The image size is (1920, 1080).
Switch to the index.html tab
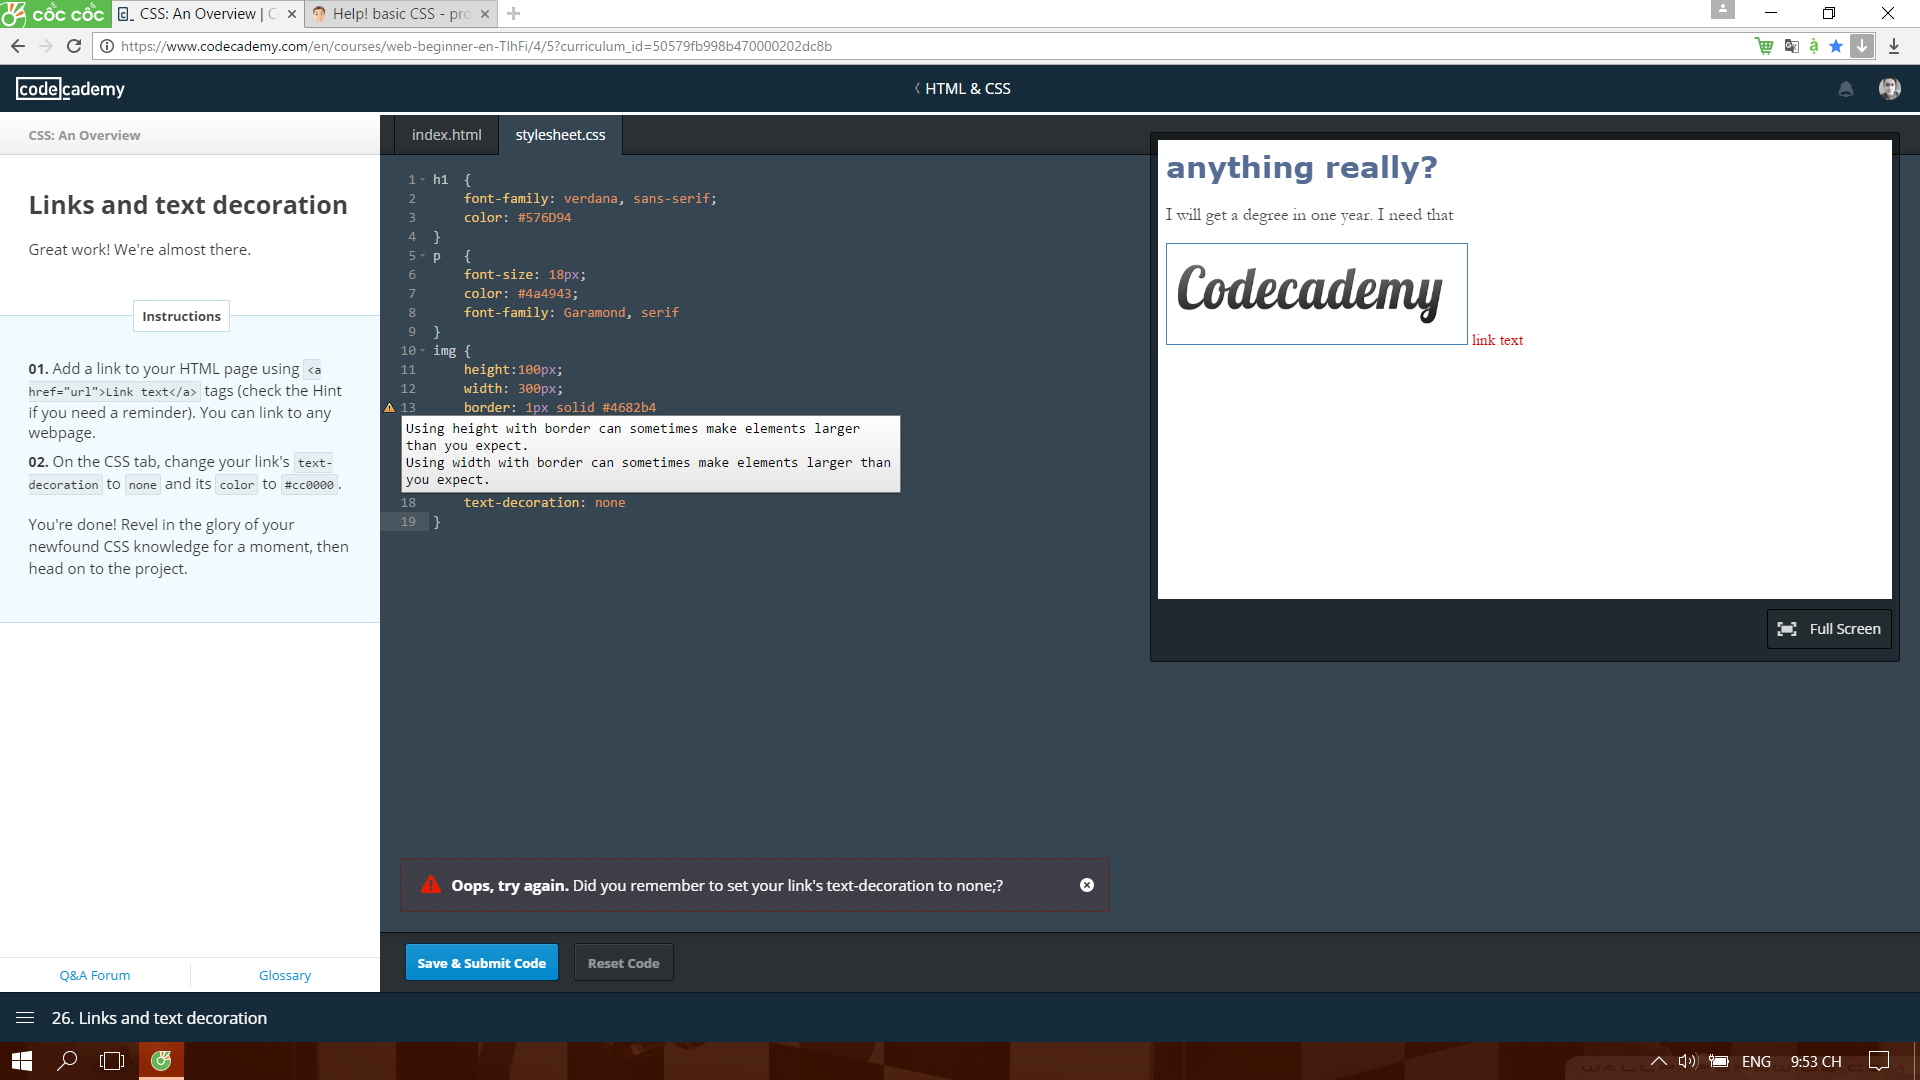coord(446,135)
